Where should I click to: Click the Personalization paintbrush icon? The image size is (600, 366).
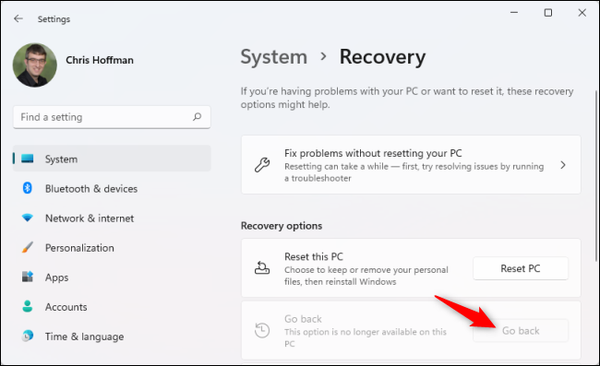coord(27,247)
